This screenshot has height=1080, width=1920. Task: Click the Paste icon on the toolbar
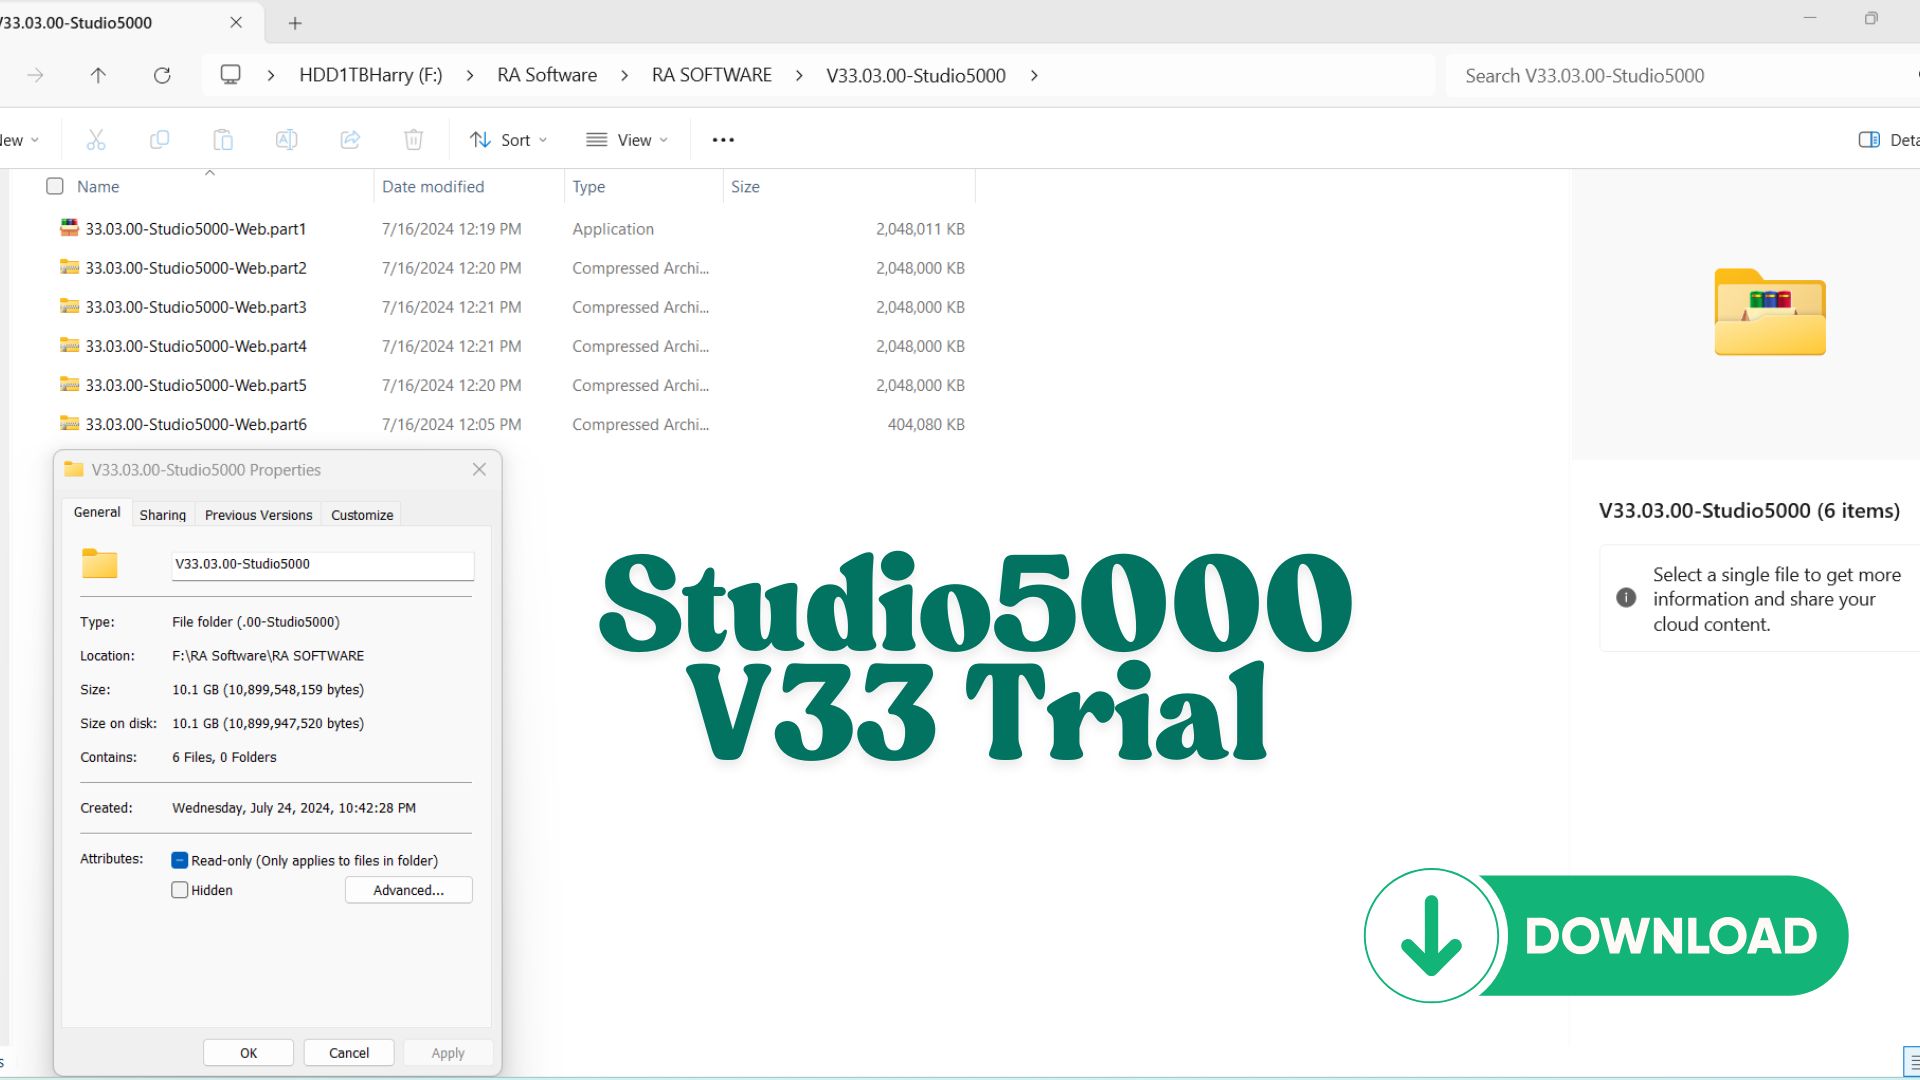222,139
